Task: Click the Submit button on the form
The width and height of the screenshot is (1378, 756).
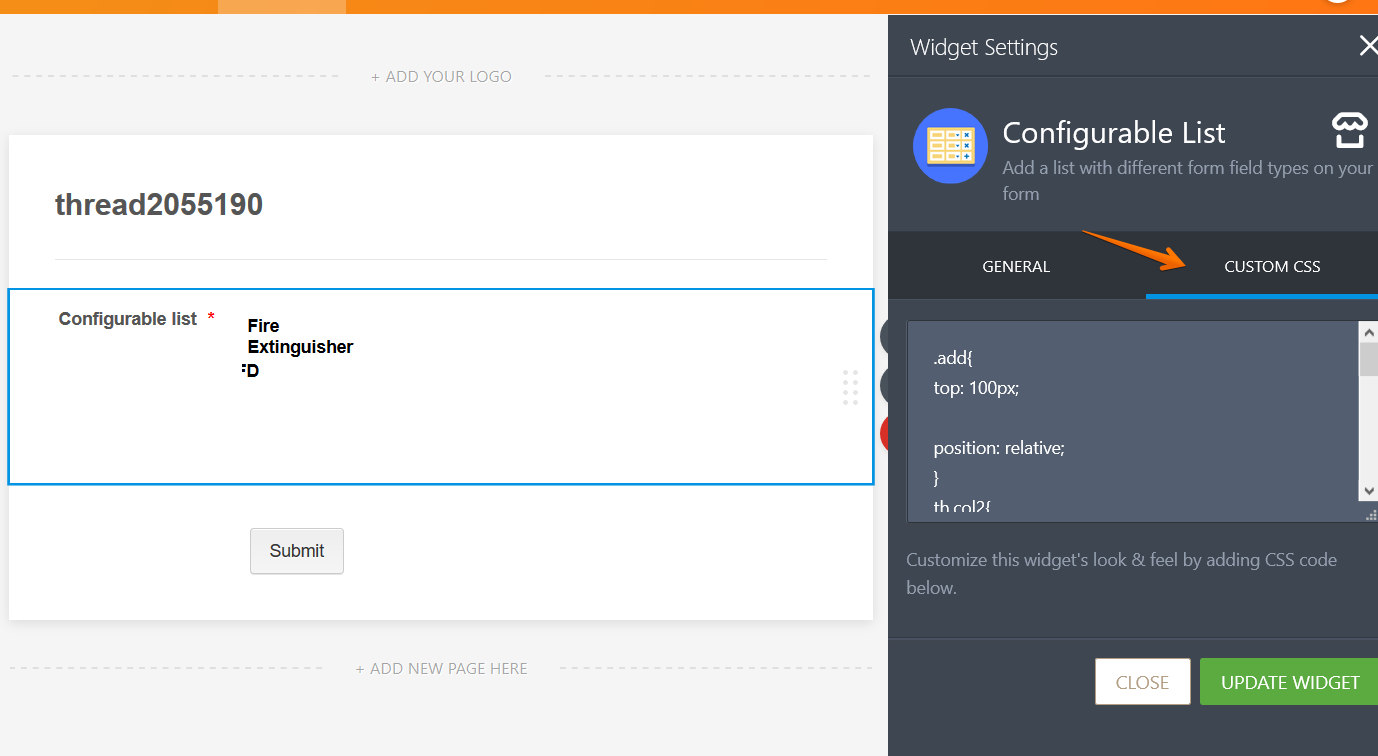Action: (297, 551)
